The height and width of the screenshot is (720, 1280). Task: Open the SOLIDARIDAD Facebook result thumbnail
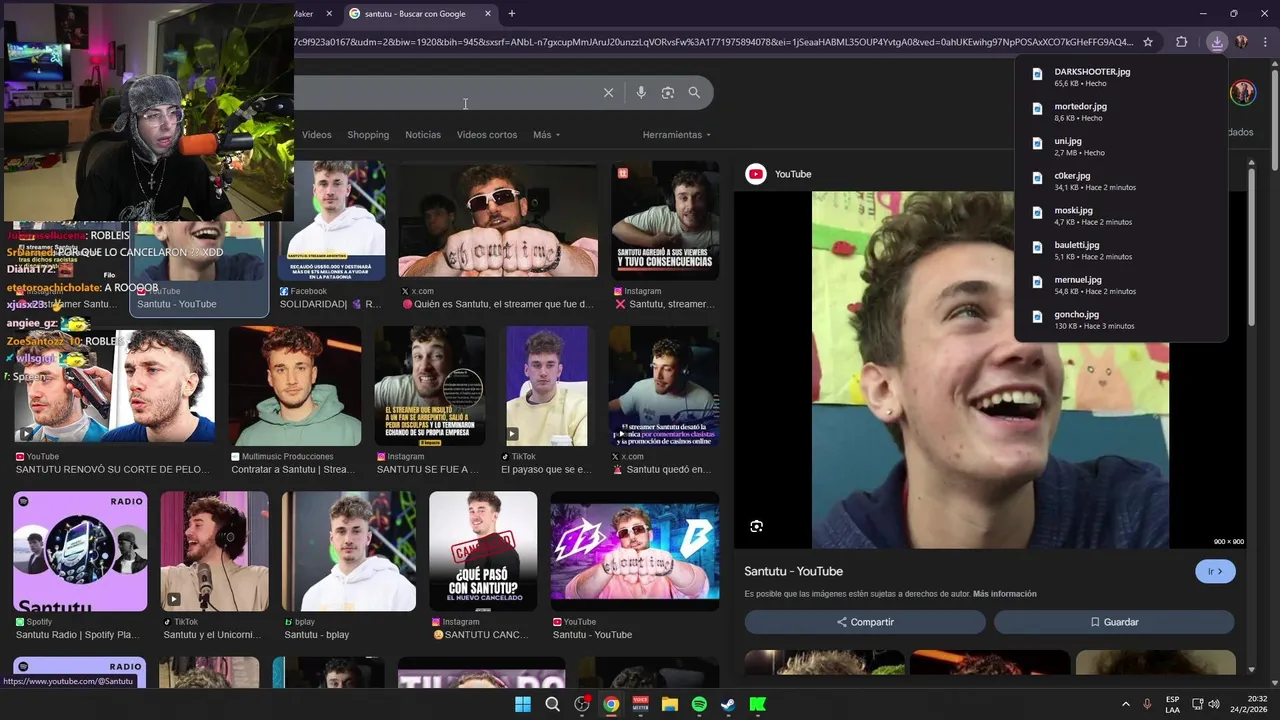click(332, 222)
